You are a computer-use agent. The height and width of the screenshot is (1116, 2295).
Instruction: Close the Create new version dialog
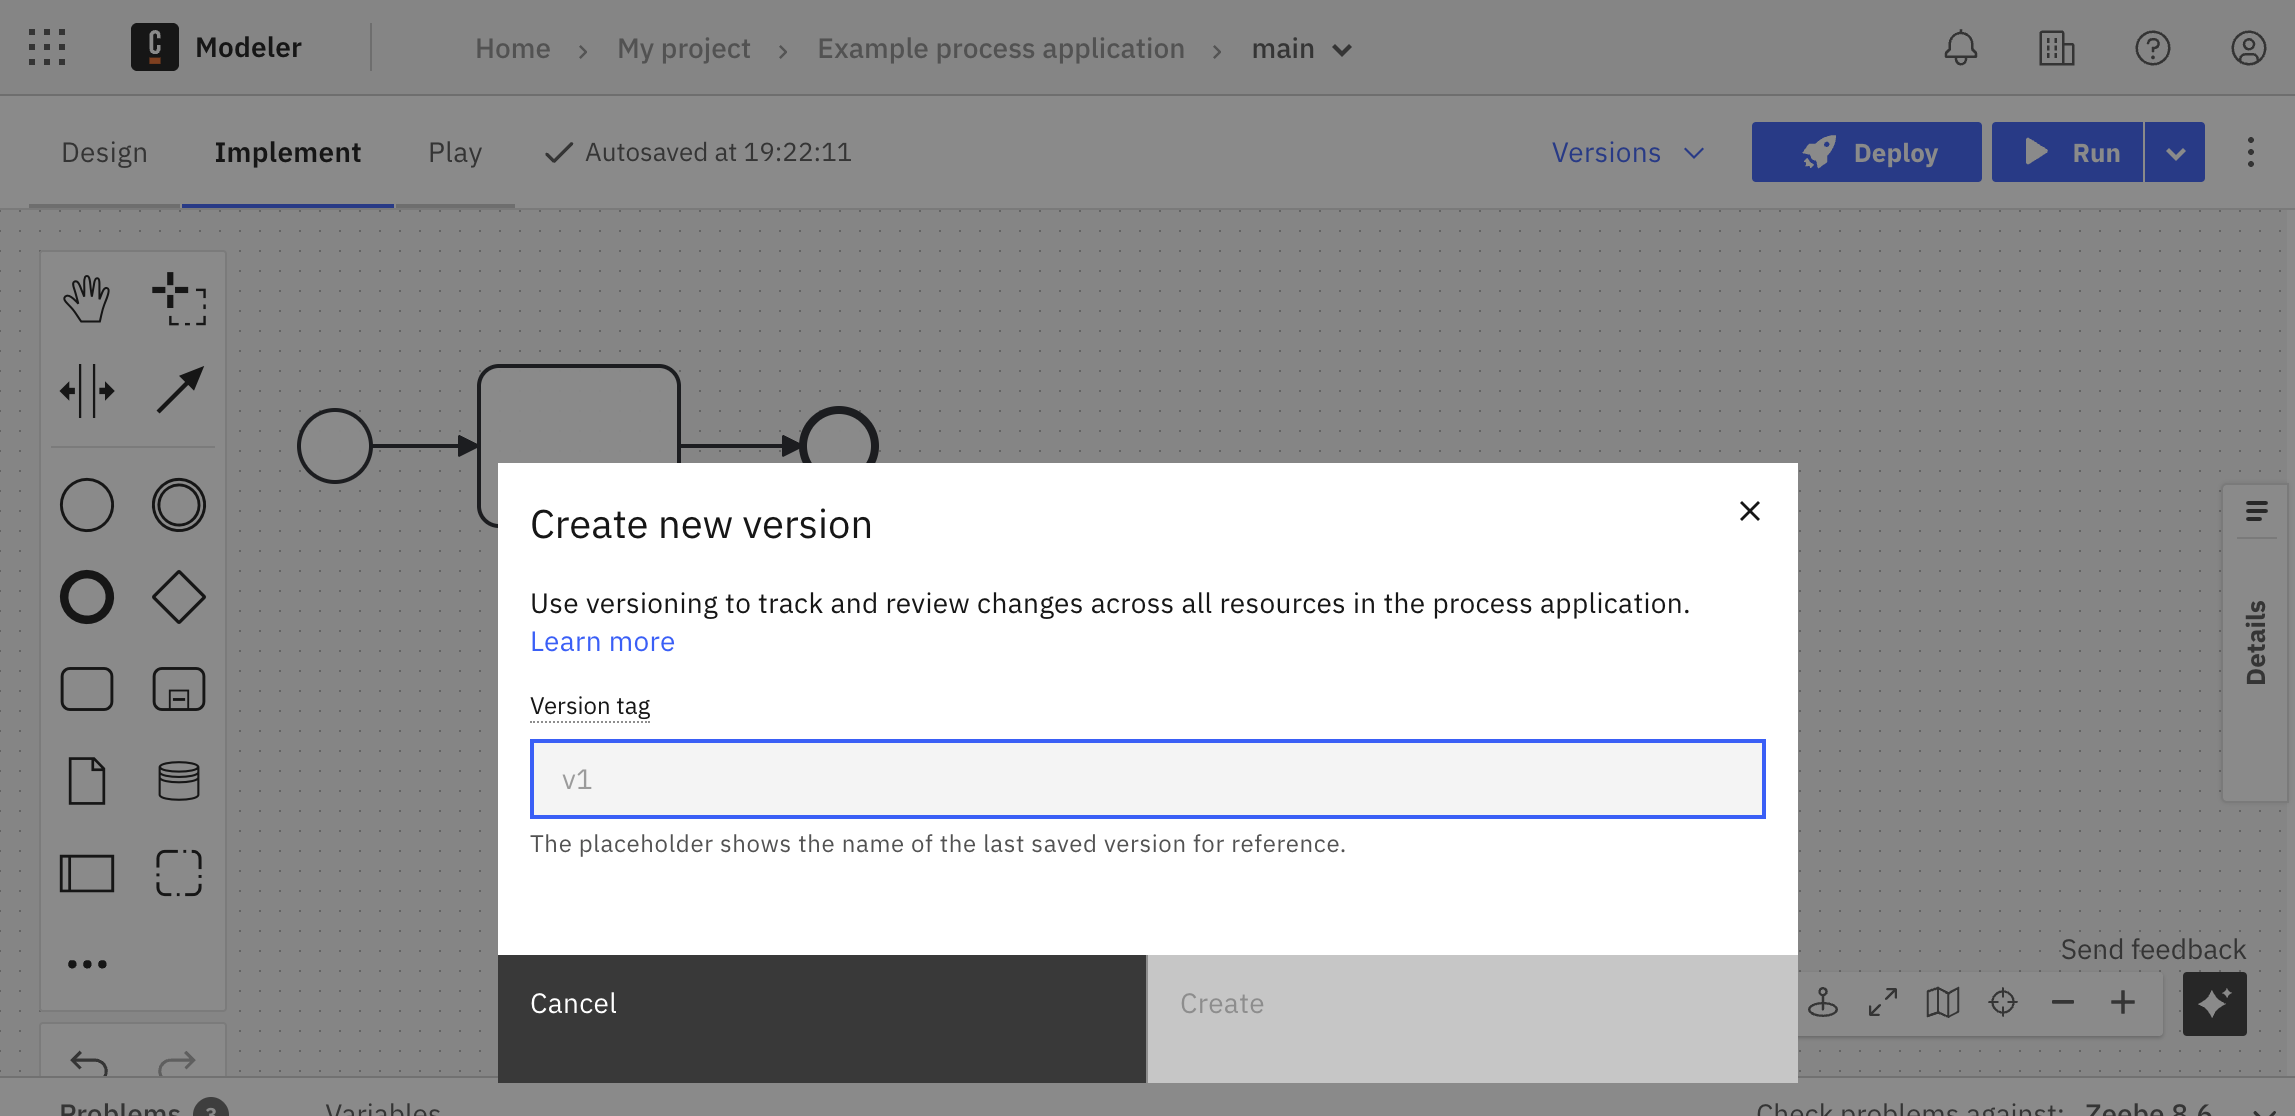pyautogui.click(x=1749, y=511)
